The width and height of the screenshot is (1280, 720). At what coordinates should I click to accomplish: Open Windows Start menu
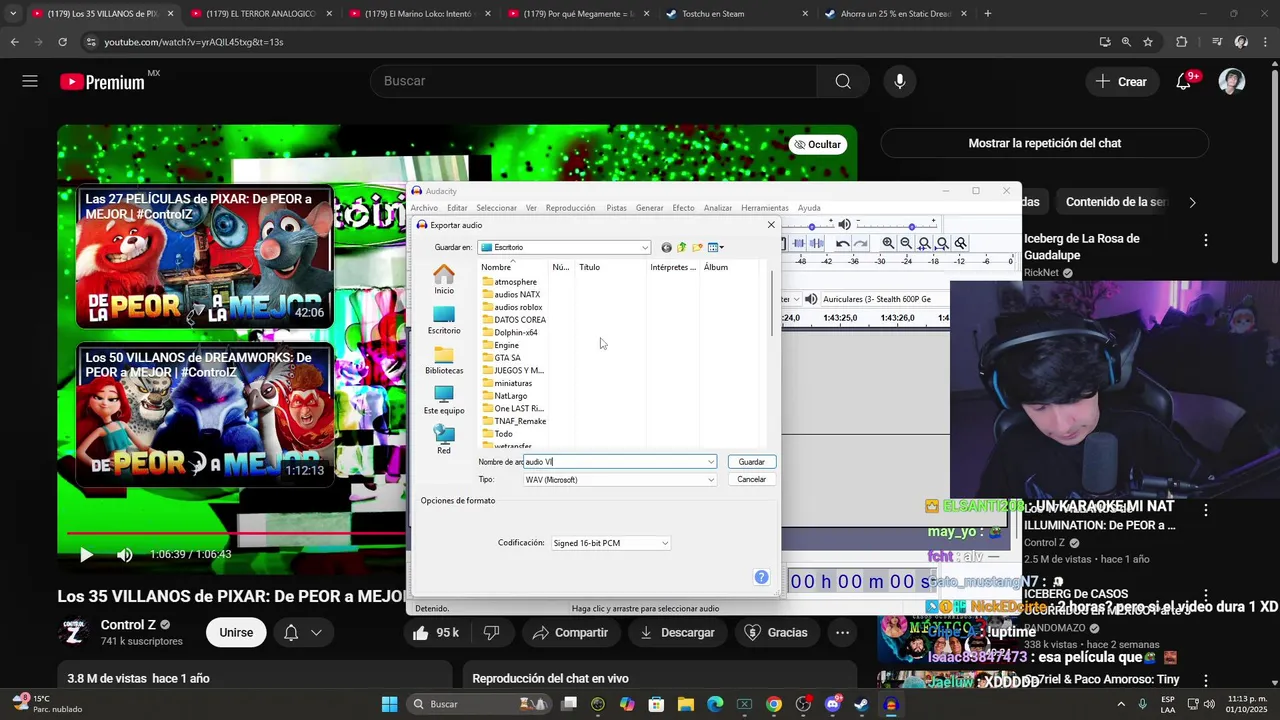click(389, 704)
